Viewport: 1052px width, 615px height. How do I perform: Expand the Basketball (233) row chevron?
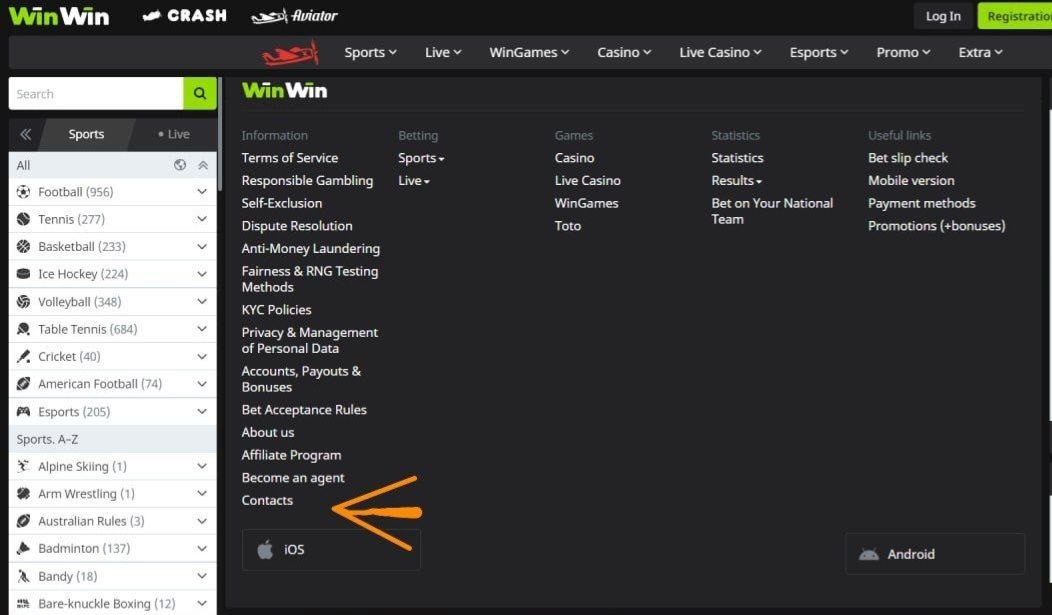pyautogui.click(x=201, y=246)
